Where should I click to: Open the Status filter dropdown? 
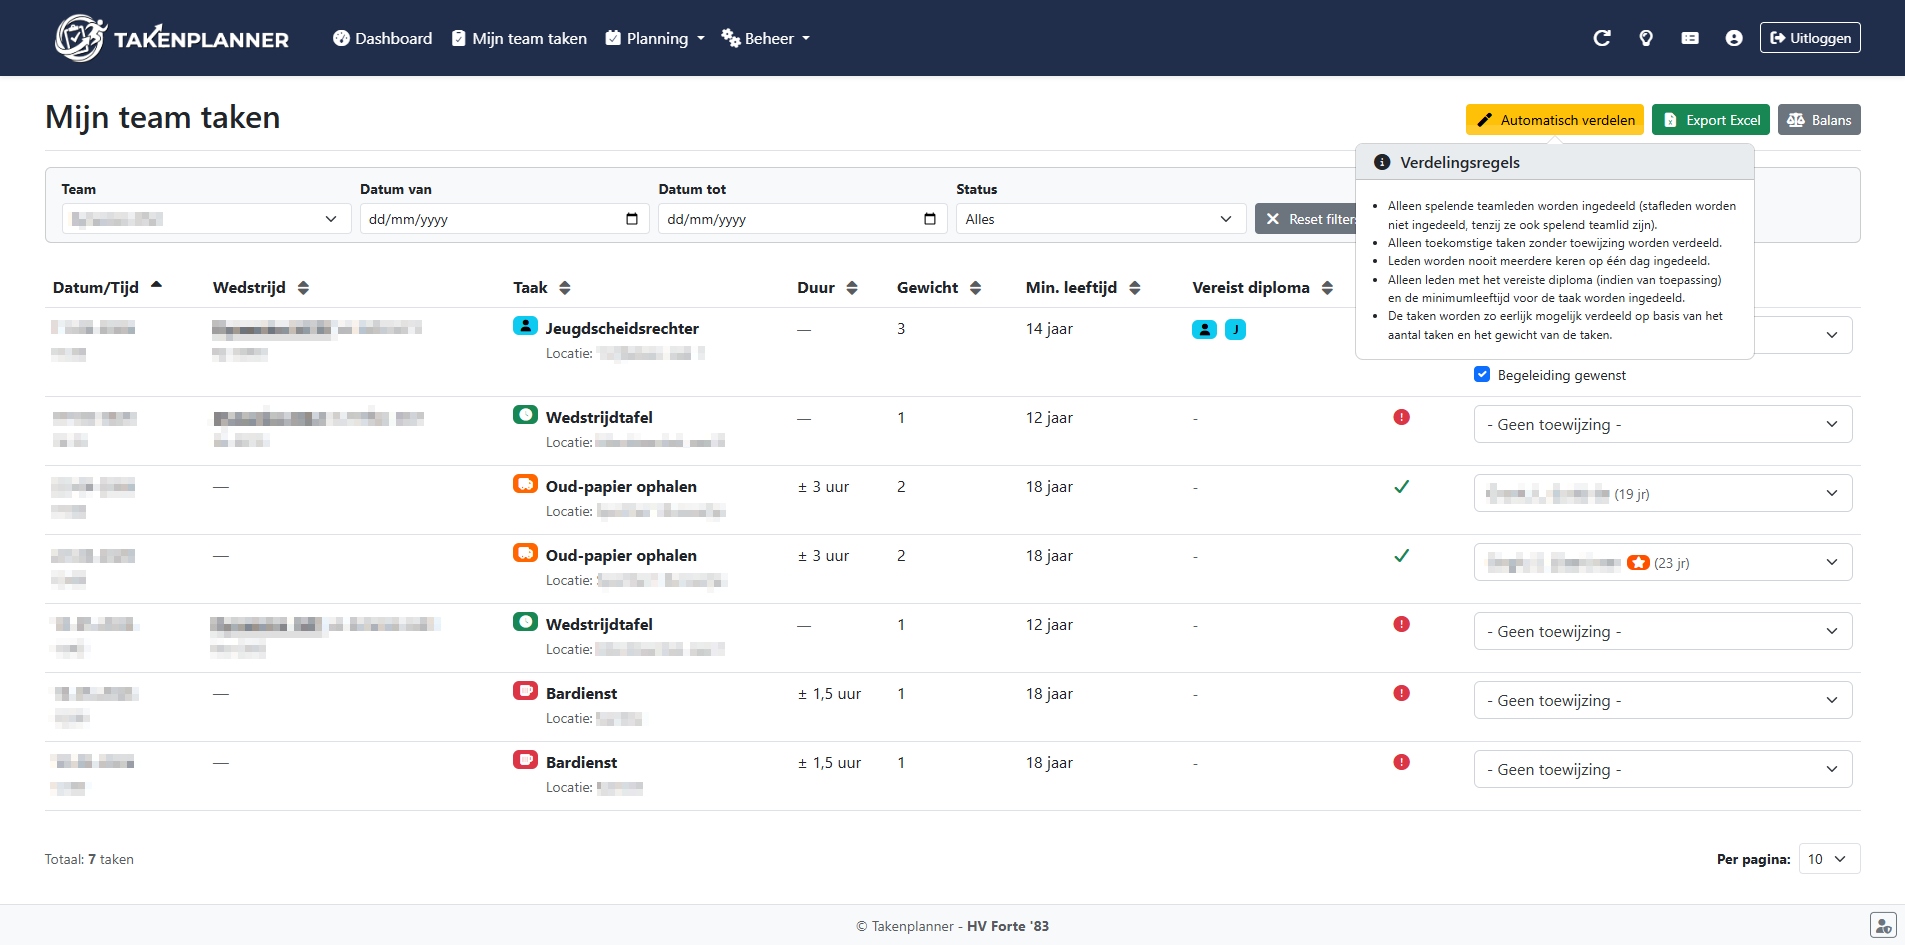coord(1100,219)
